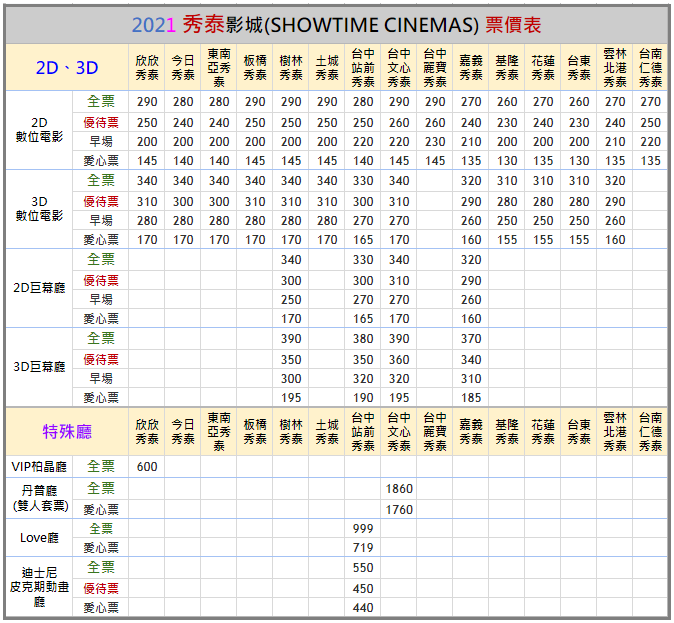
Task: Click the 愛心票 label under Love廳
Action: coord(101,547)
